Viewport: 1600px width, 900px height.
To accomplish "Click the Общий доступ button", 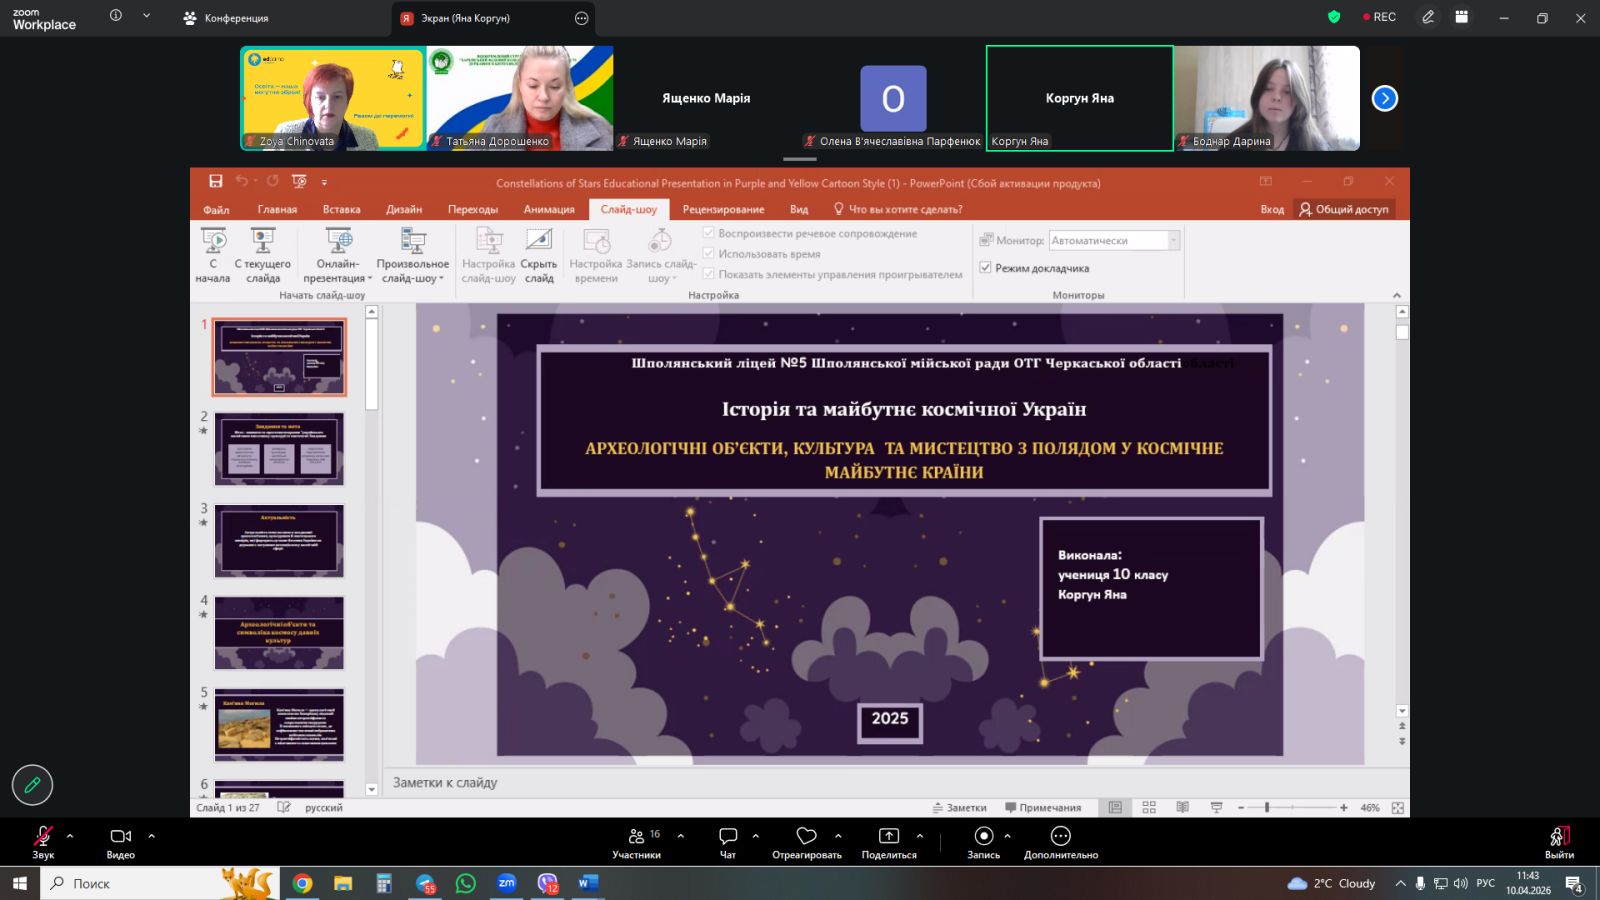I will tap(1343, 209).
